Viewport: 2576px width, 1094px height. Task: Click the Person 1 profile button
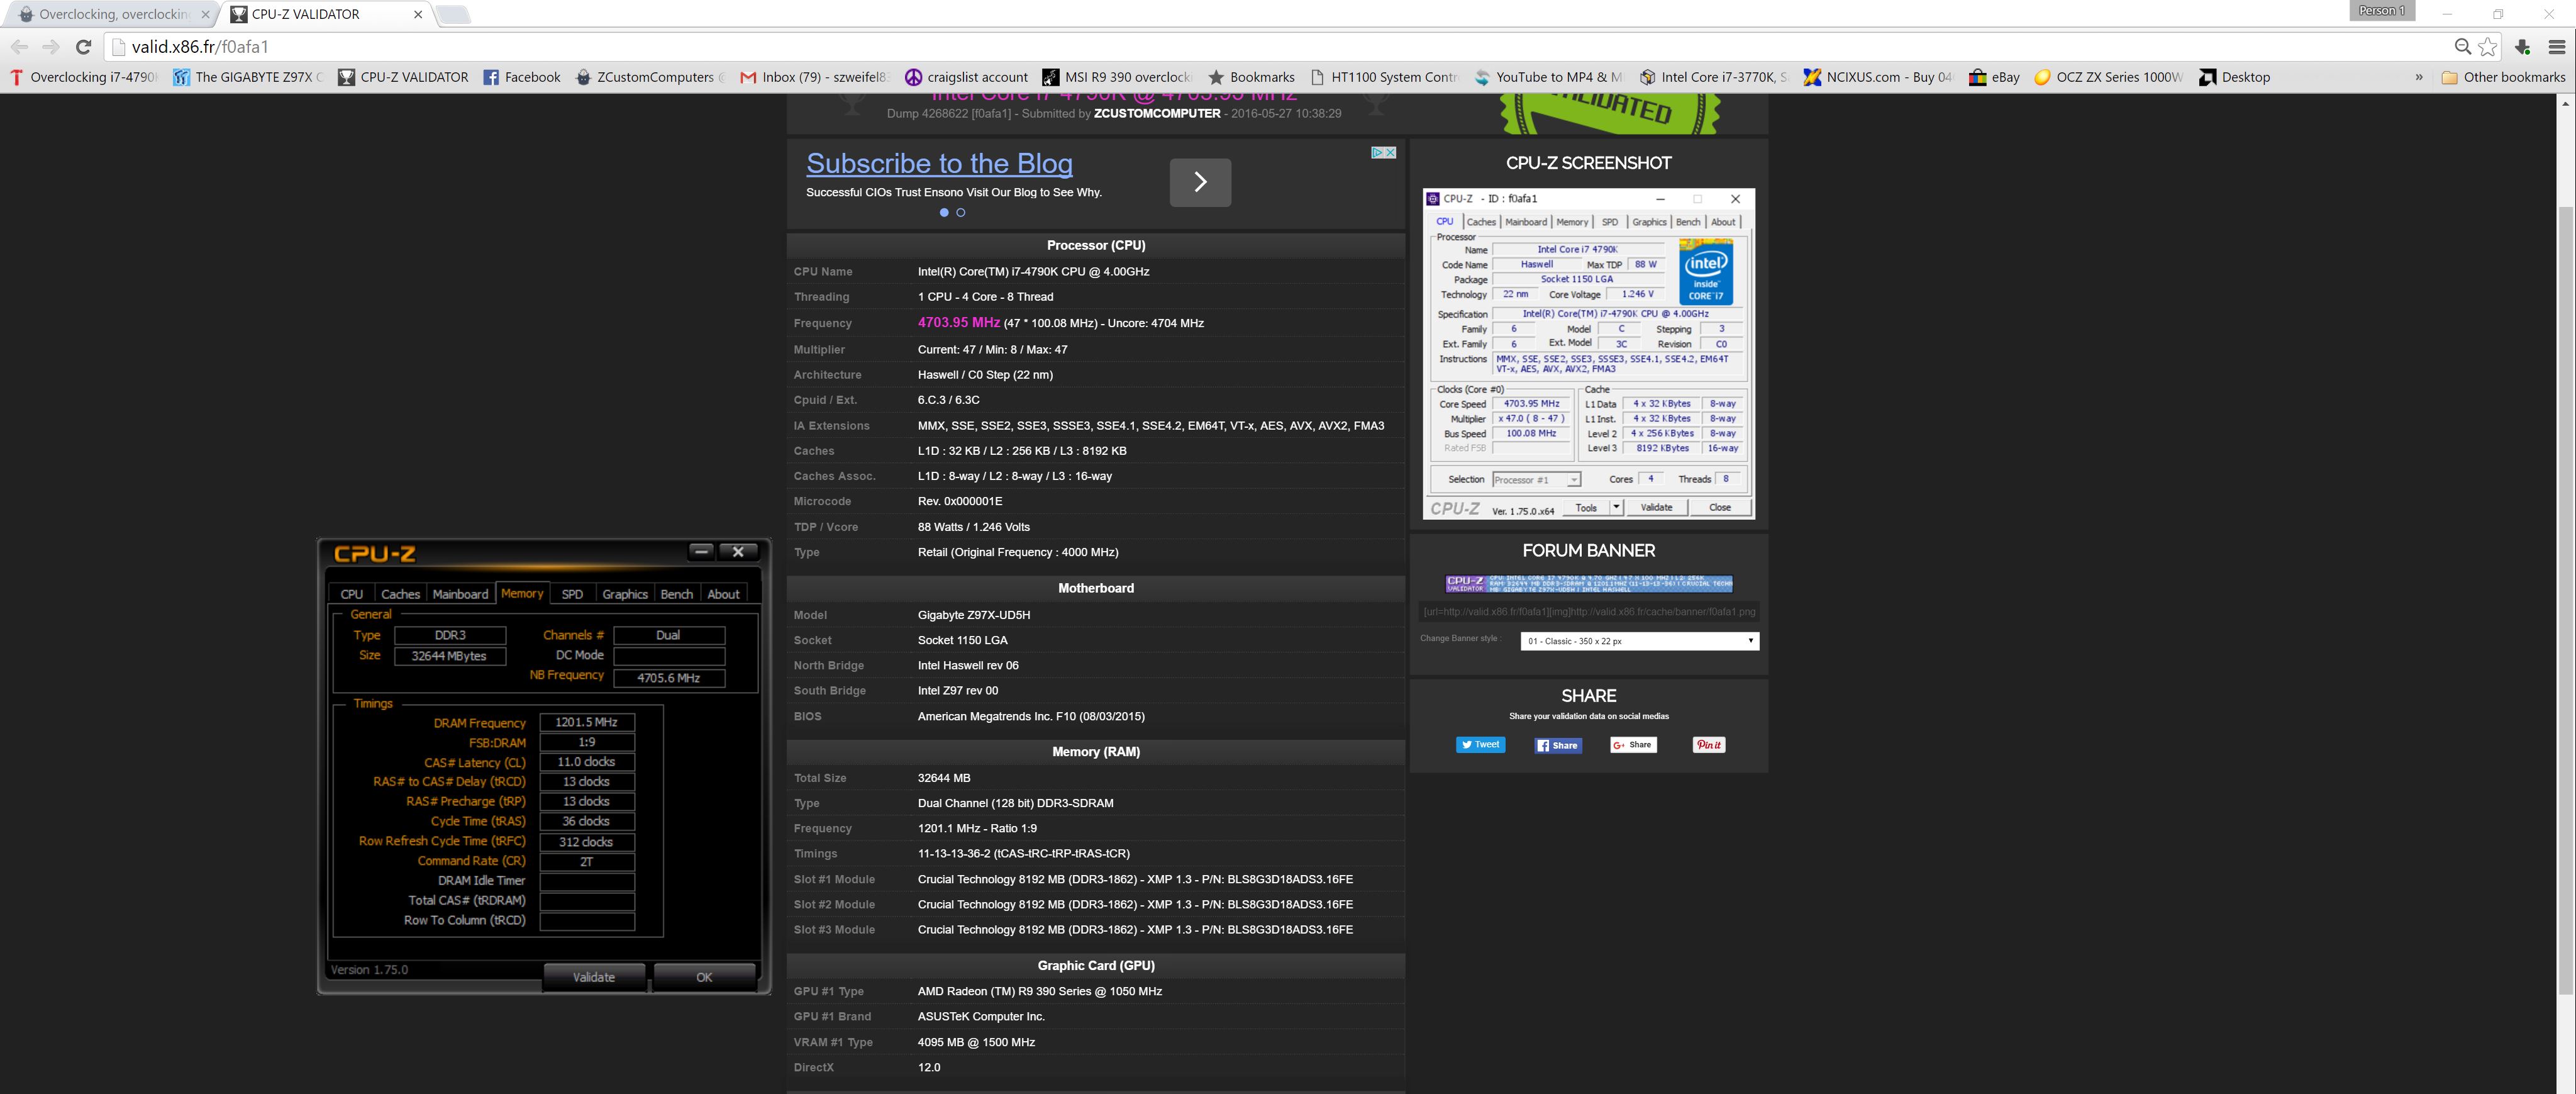[x=2381, y=11]
